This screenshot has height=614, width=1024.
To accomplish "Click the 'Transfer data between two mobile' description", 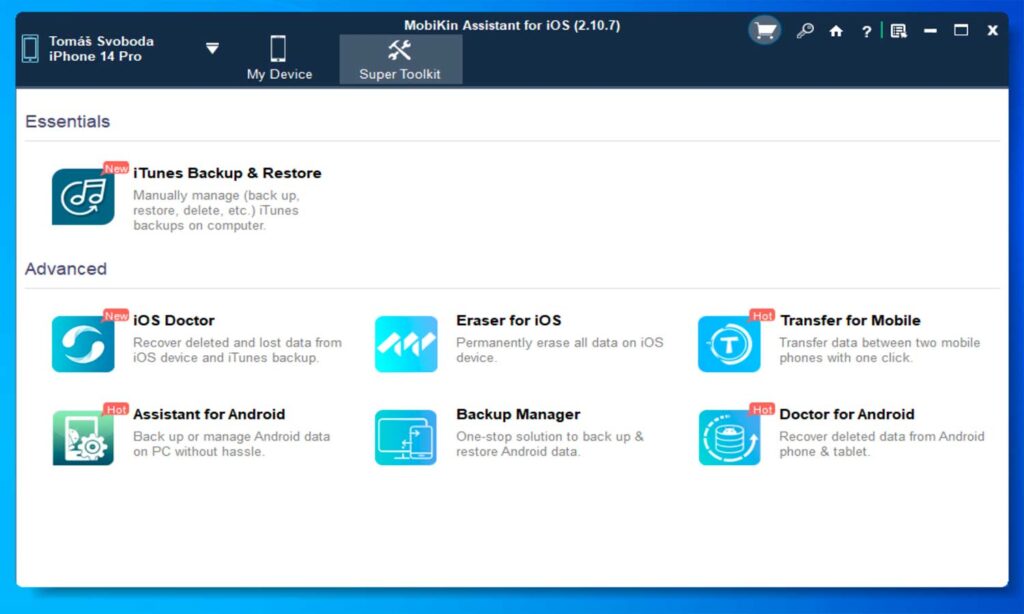I will [x=880, y=350].
